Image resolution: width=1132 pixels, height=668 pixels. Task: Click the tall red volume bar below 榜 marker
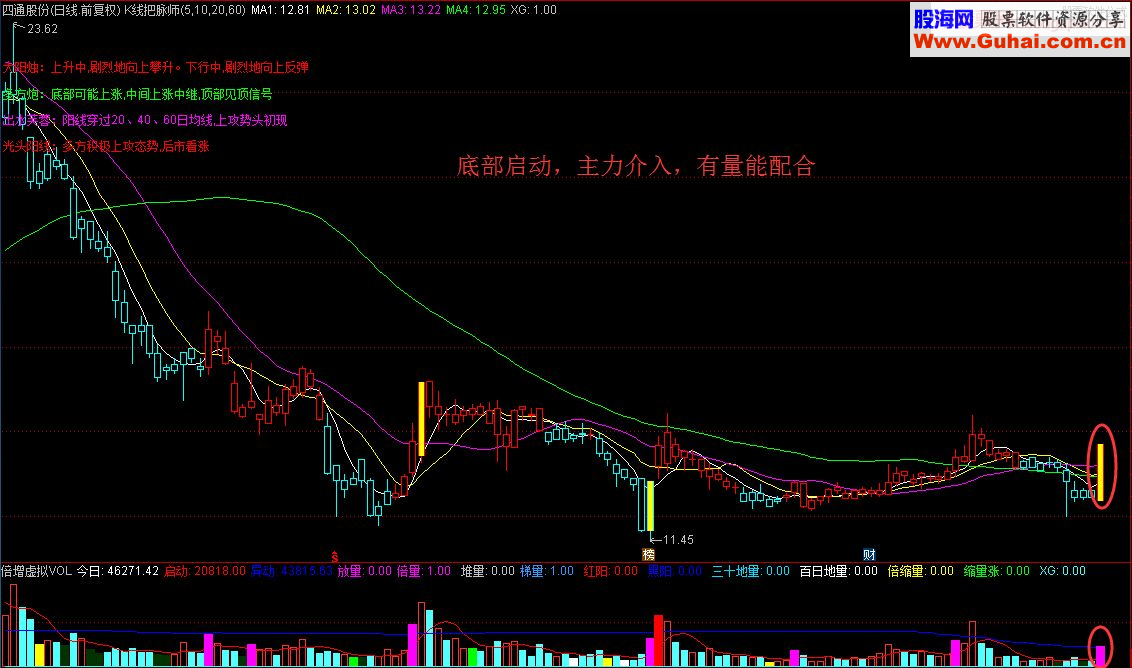pyautogui.click(x=658, y=641)
